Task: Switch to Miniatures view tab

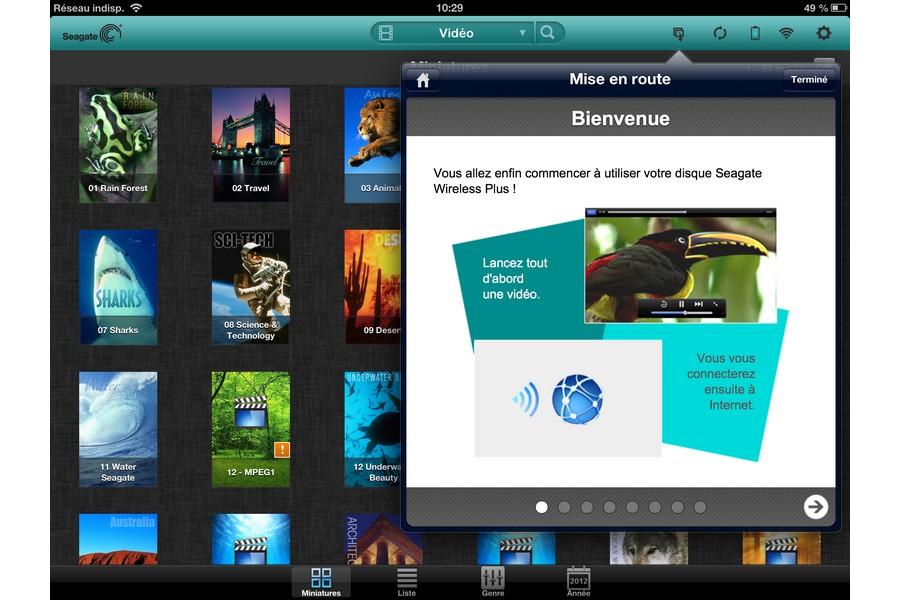Action: coord(321,582)
